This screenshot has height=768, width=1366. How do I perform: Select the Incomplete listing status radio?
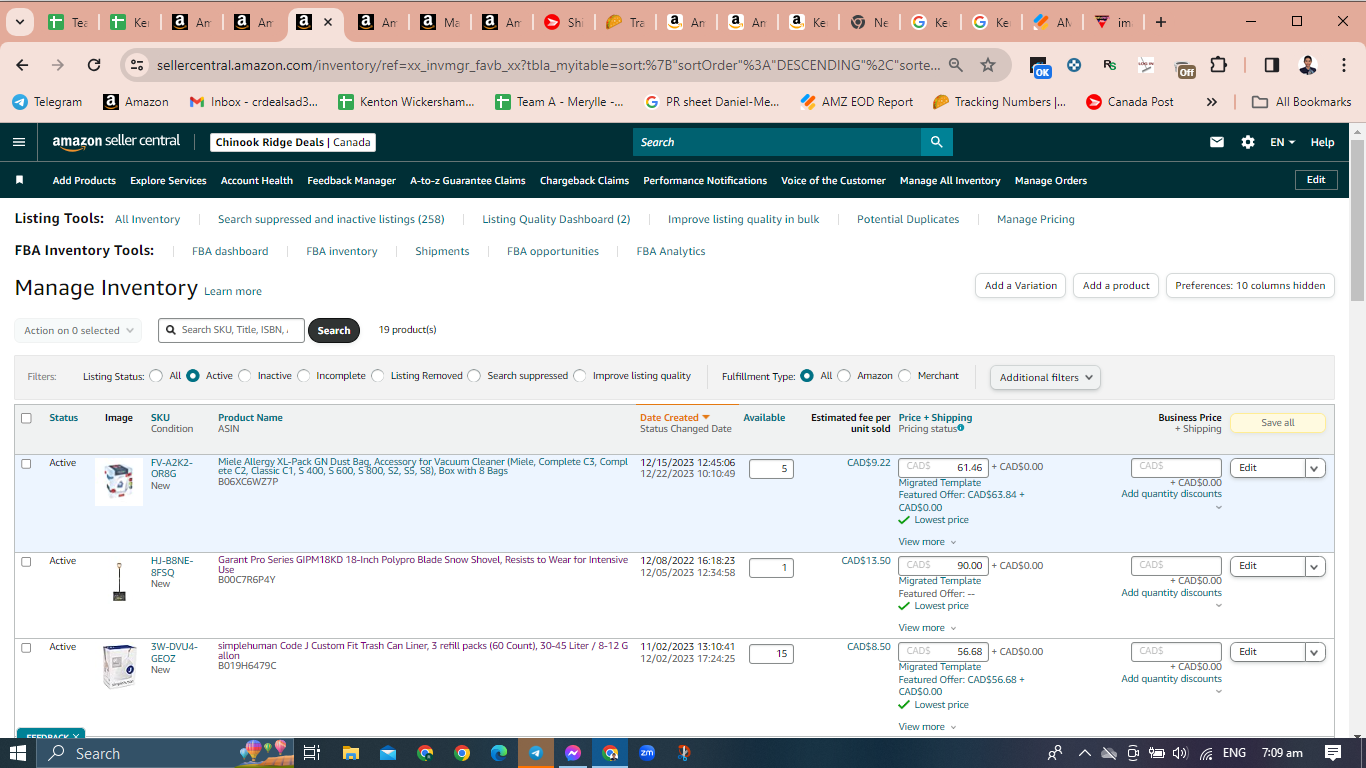[304, 376]
